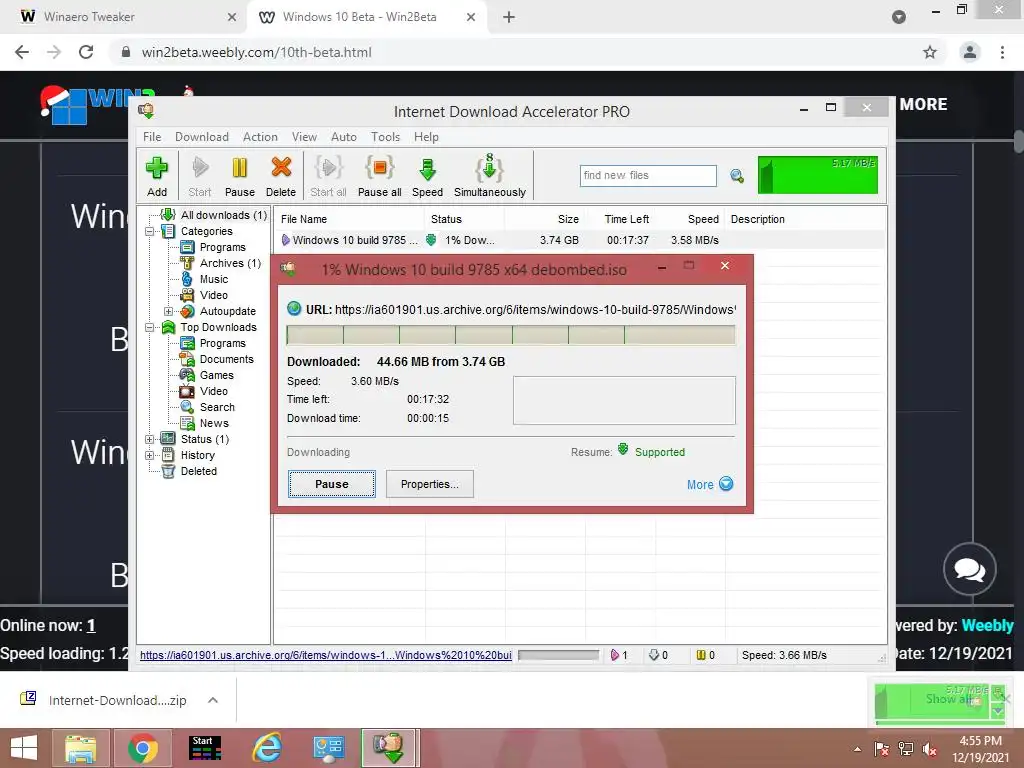This screenshot has width=1024, height=768.
Task: Open a new Chrome tab
Action: point(509,17)
